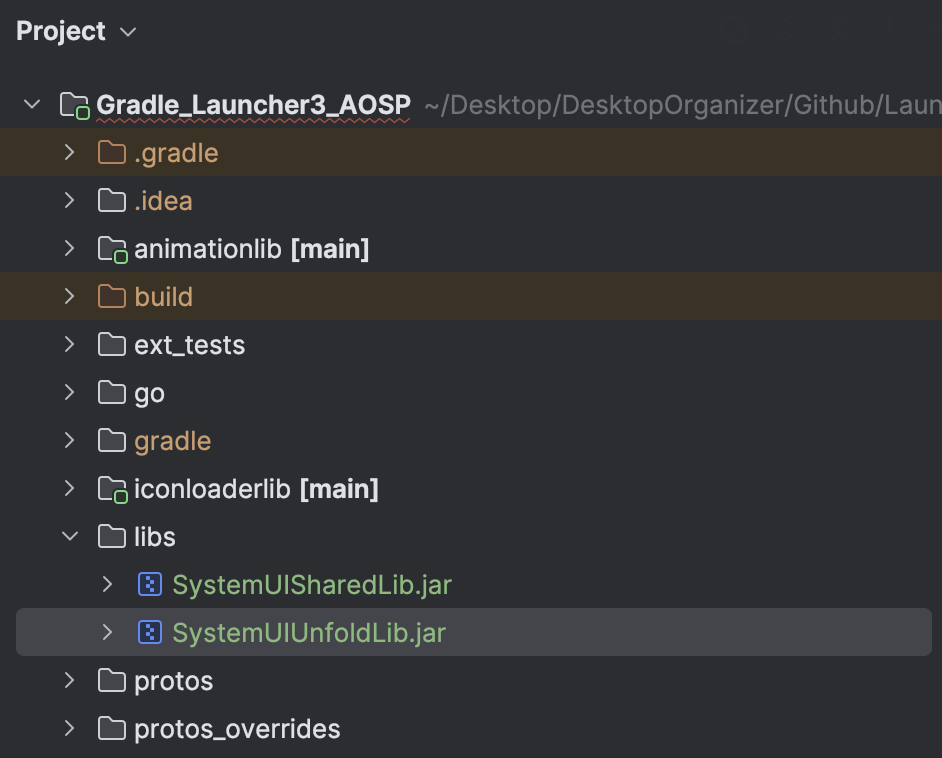Expand the go folder
The height and width of the screenshot is (758, 942).
[x=70, y=393]
